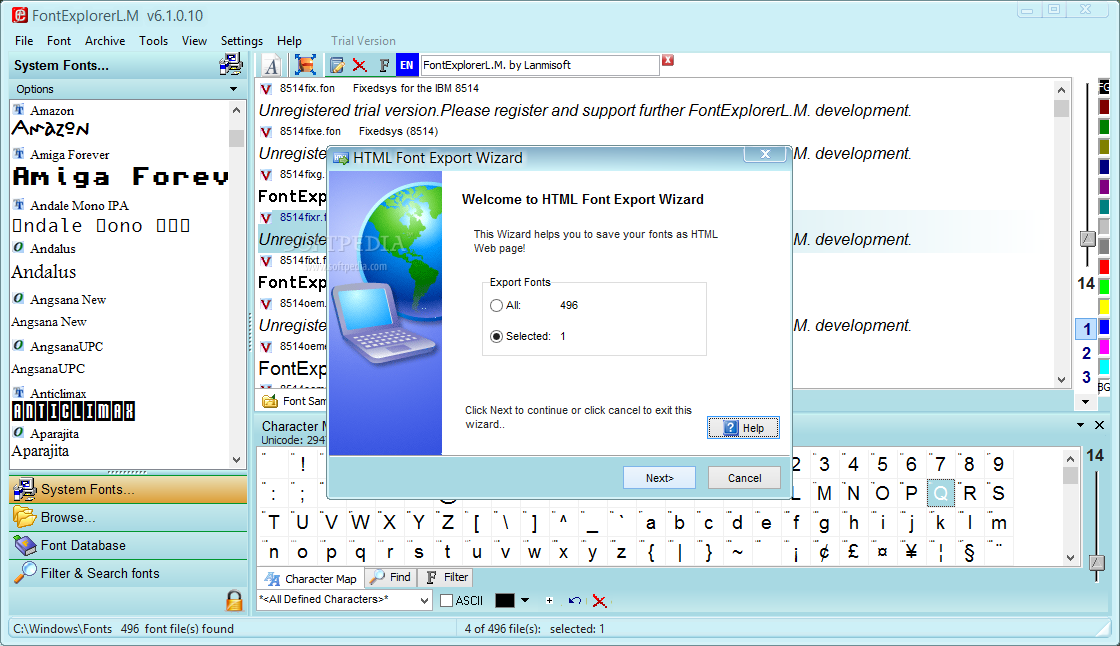This screenshot has height=646, width=1120.
Task: Click the edit sample text notepad icon
Action: (336, 66)
